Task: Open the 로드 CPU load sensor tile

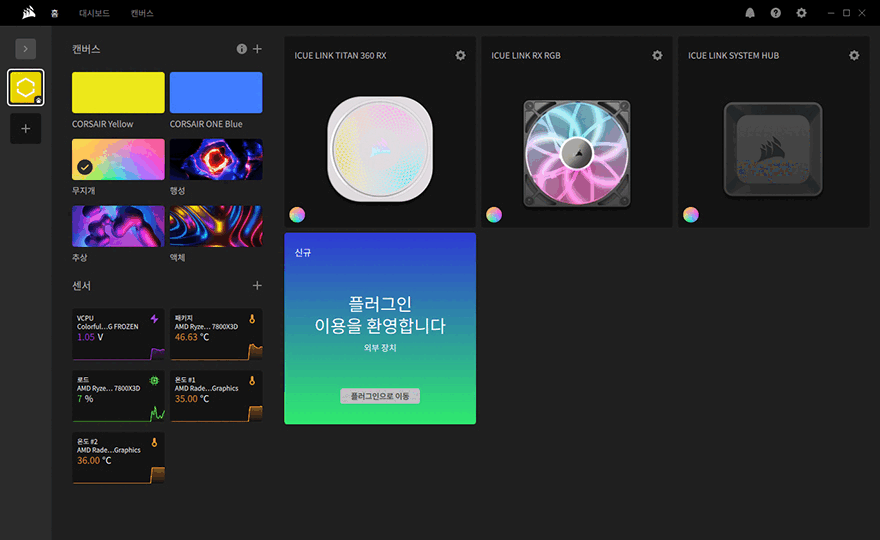Action: pos(118,396)
